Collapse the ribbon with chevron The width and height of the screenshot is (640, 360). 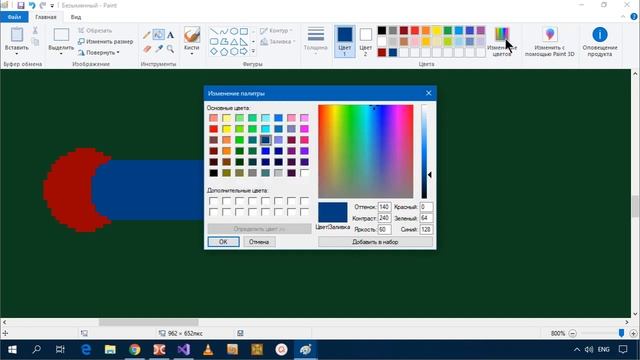623,17
